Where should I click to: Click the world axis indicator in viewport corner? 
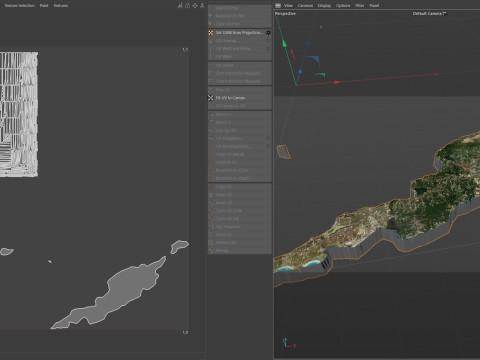coord(289,343)
